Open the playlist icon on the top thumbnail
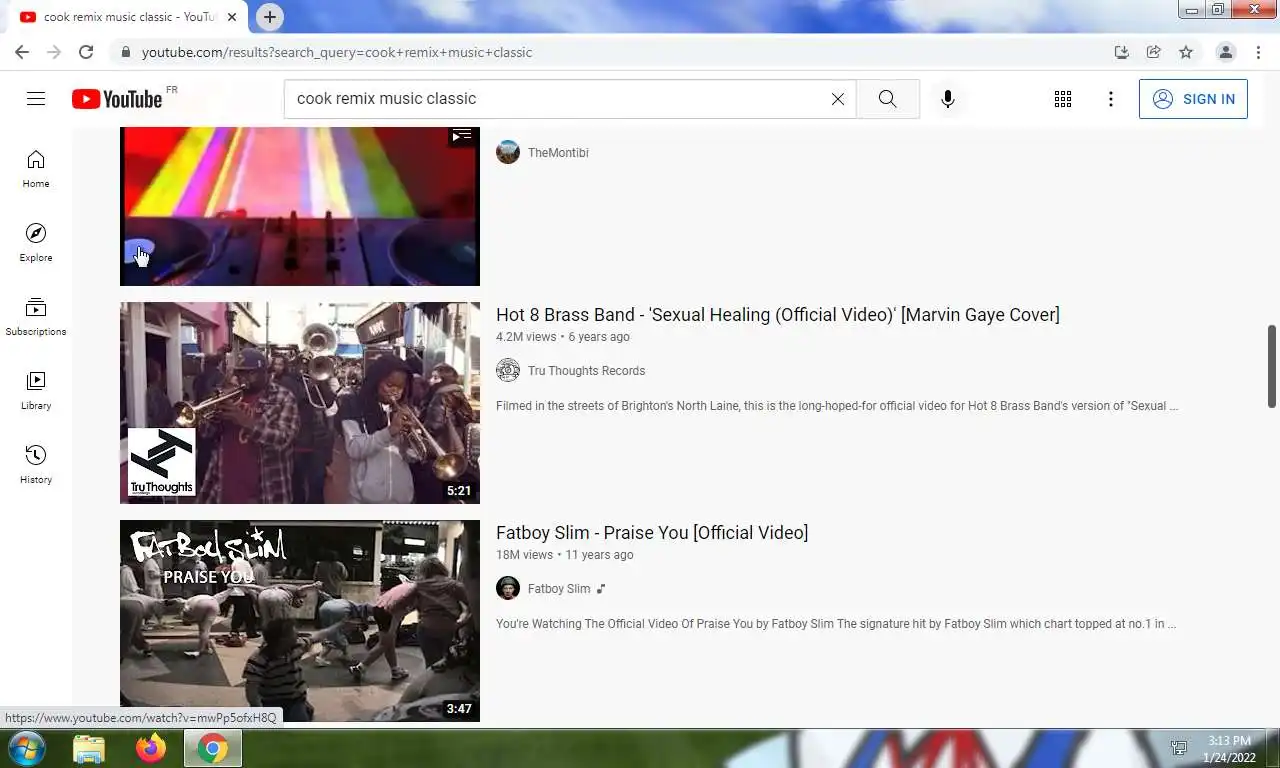This screenshot has height=768, width=1280. pos(461,135)
